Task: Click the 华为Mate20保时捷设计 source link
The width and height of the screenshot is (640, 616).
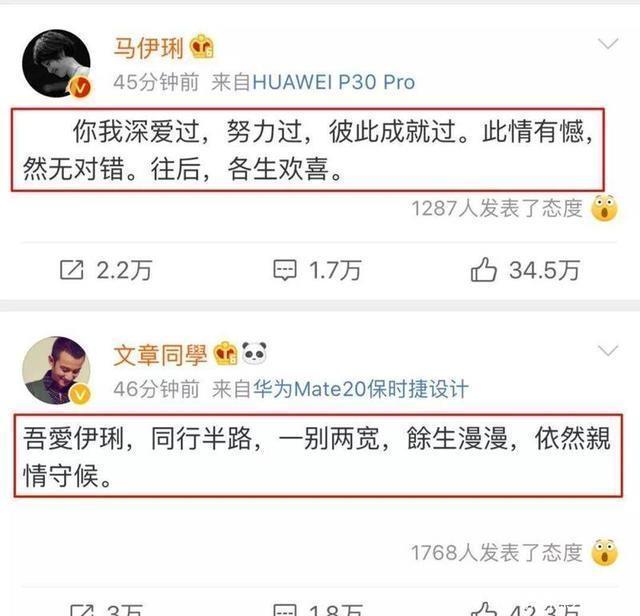Action: (x=360, y=389)
